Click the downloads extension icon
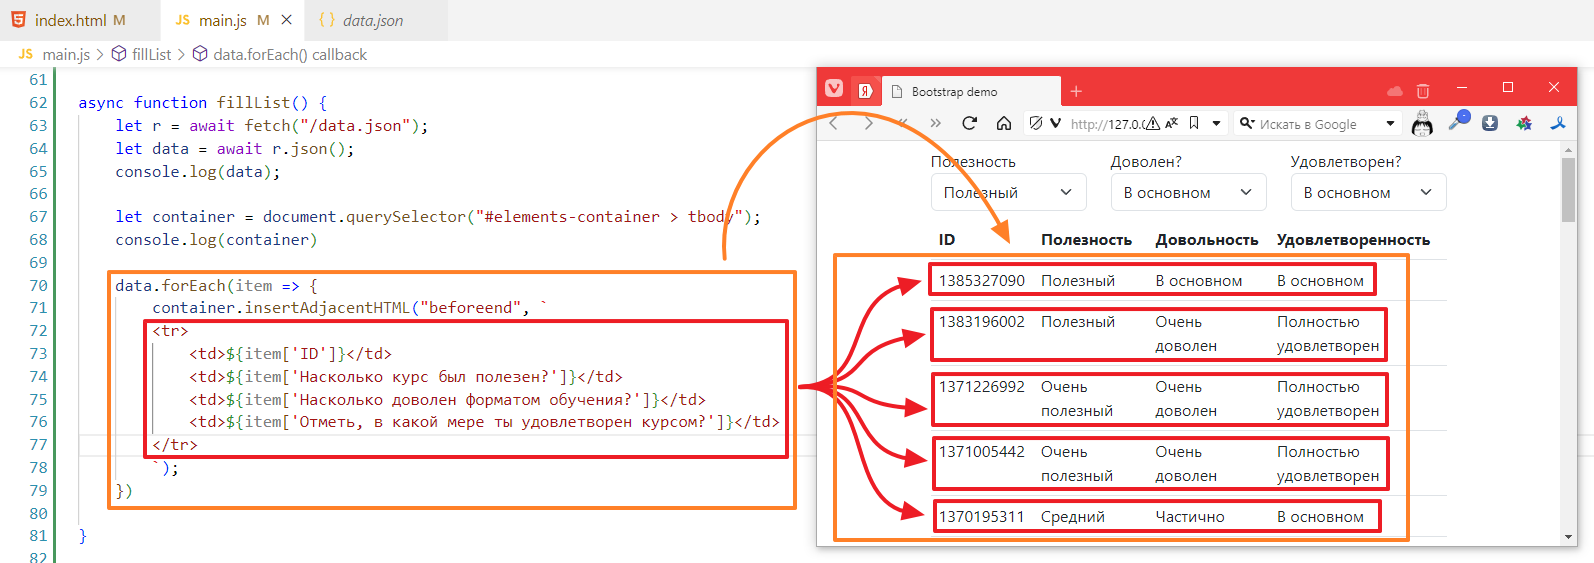Screen dimensions: 1594x563 (1490, 123)
